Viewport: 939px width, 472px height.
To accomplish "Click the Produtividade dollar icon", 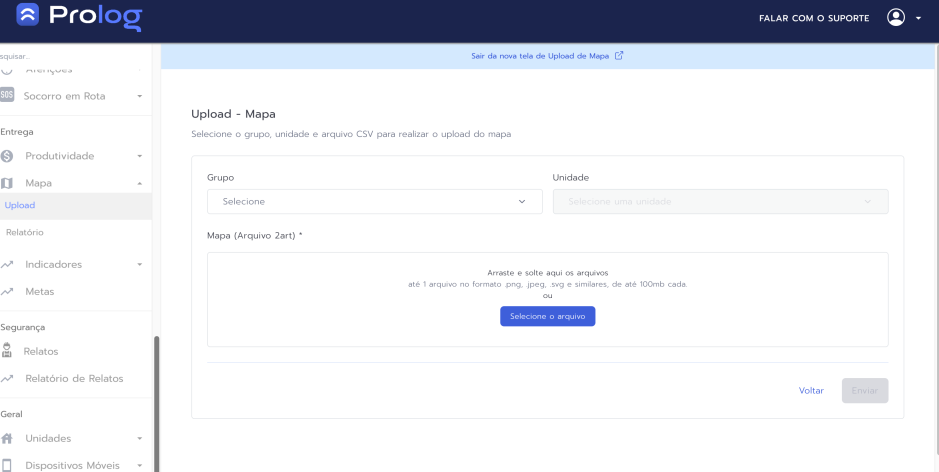I will [8, 156].
